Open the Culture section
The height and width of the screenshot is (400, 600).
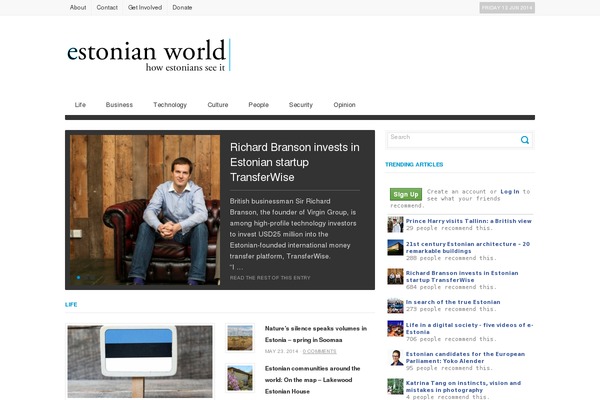218,104
